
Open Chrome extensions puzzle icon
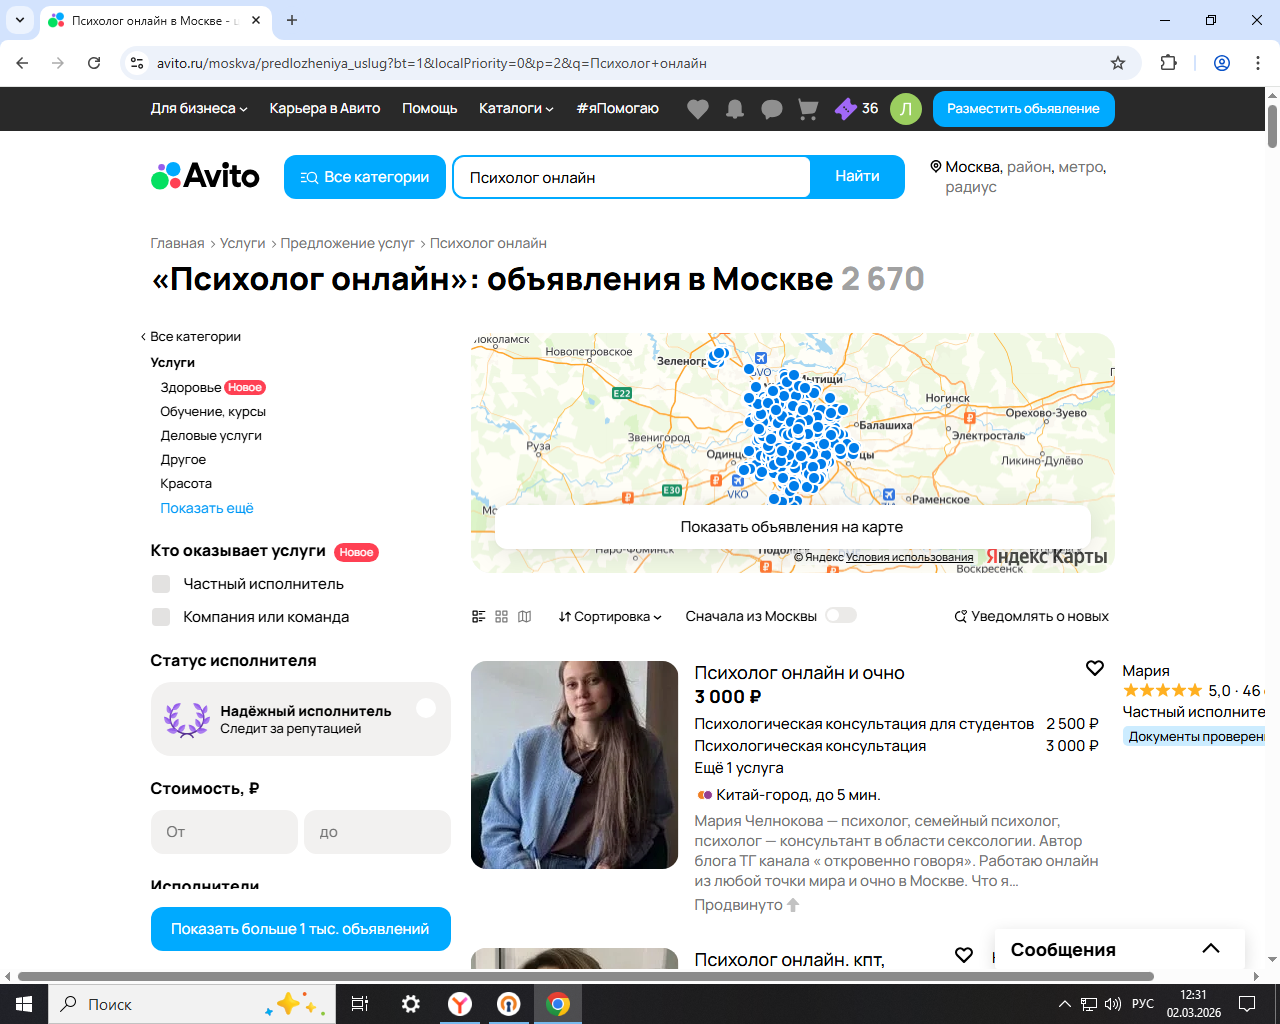tap(1168, 63)
